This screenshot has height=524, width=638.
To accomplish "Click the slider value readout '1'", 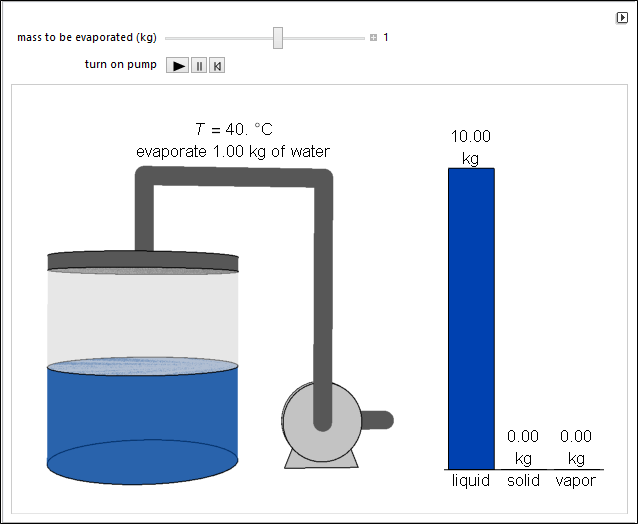I will [x=386, y=38].
